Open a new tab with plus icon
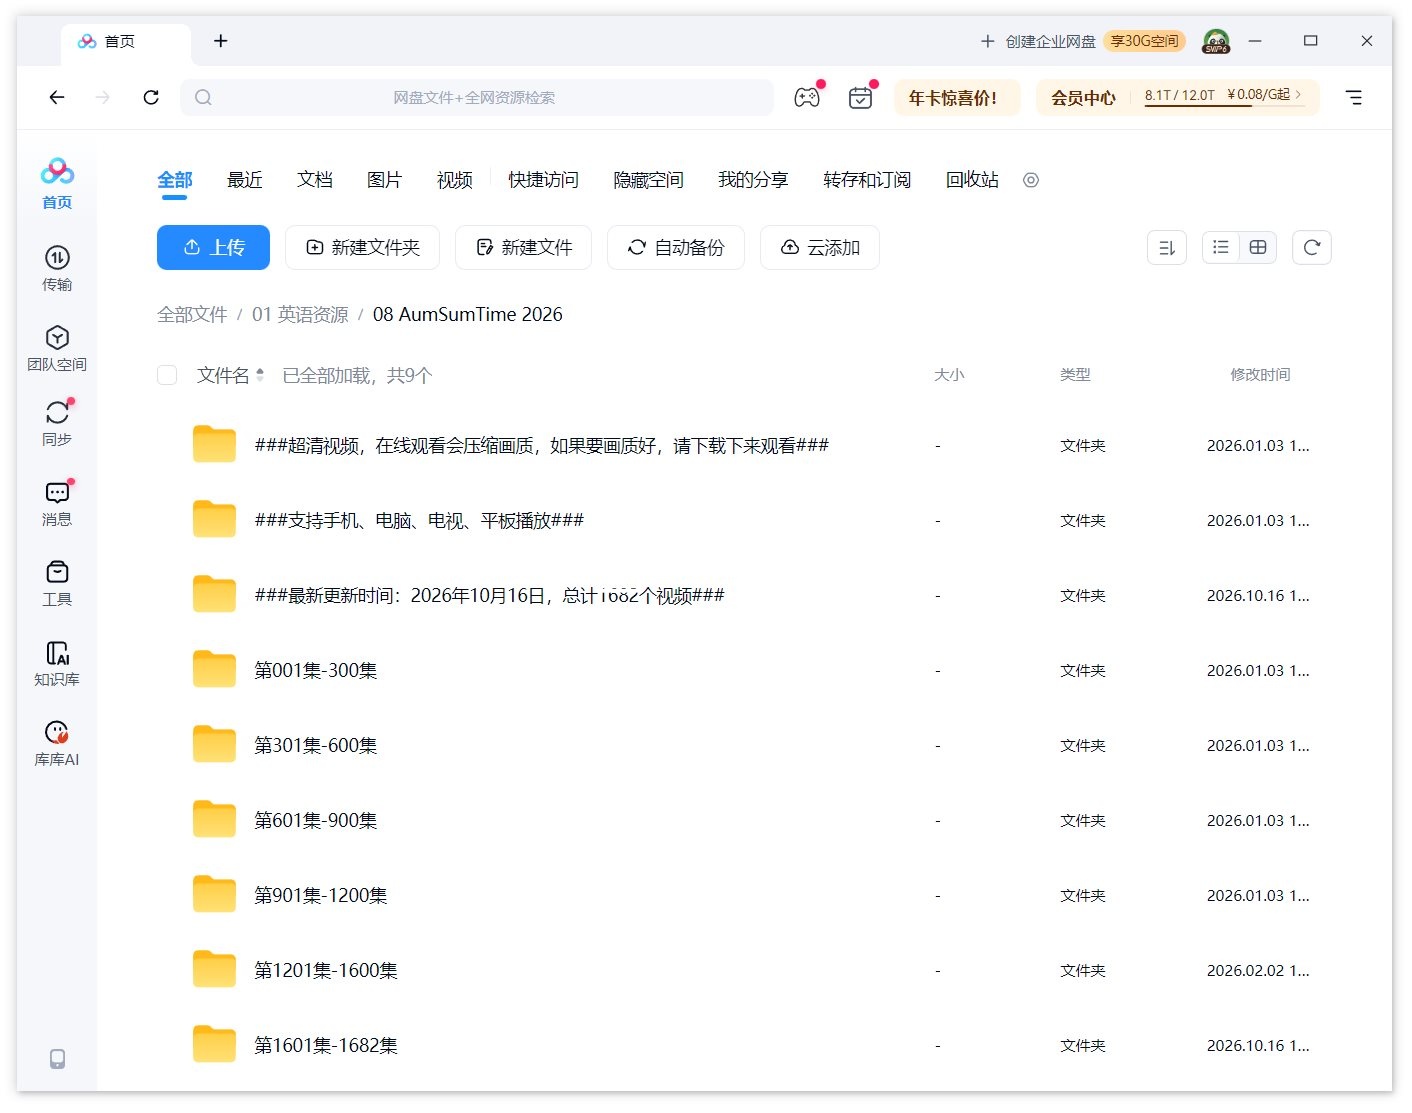Viewport: 1412px width, 1113px height. point(221,41)
